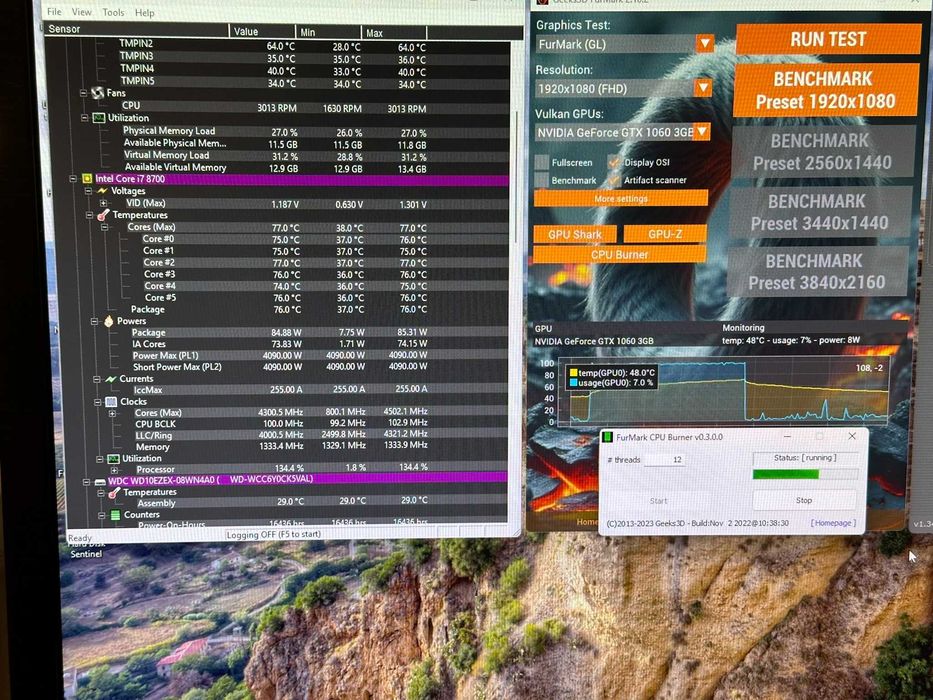
Task: Collapse the Intel Core i7 8700 node
Action: [73, 179]
